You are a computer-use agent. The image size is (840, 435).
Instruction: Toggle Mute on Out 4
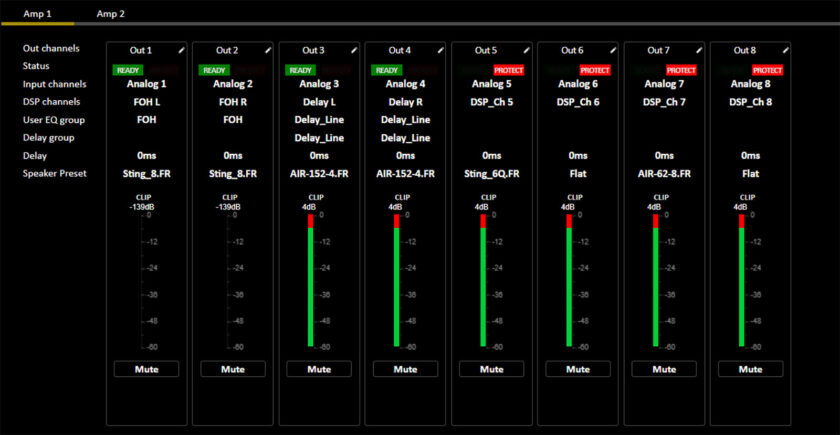405,369
